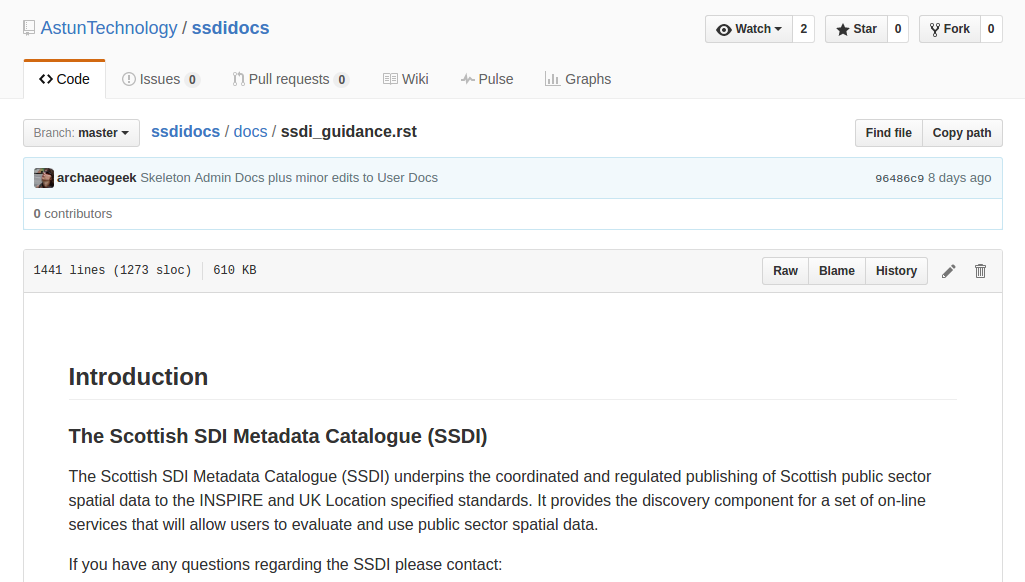Open the Pull requests tab

tap(290, 79)
